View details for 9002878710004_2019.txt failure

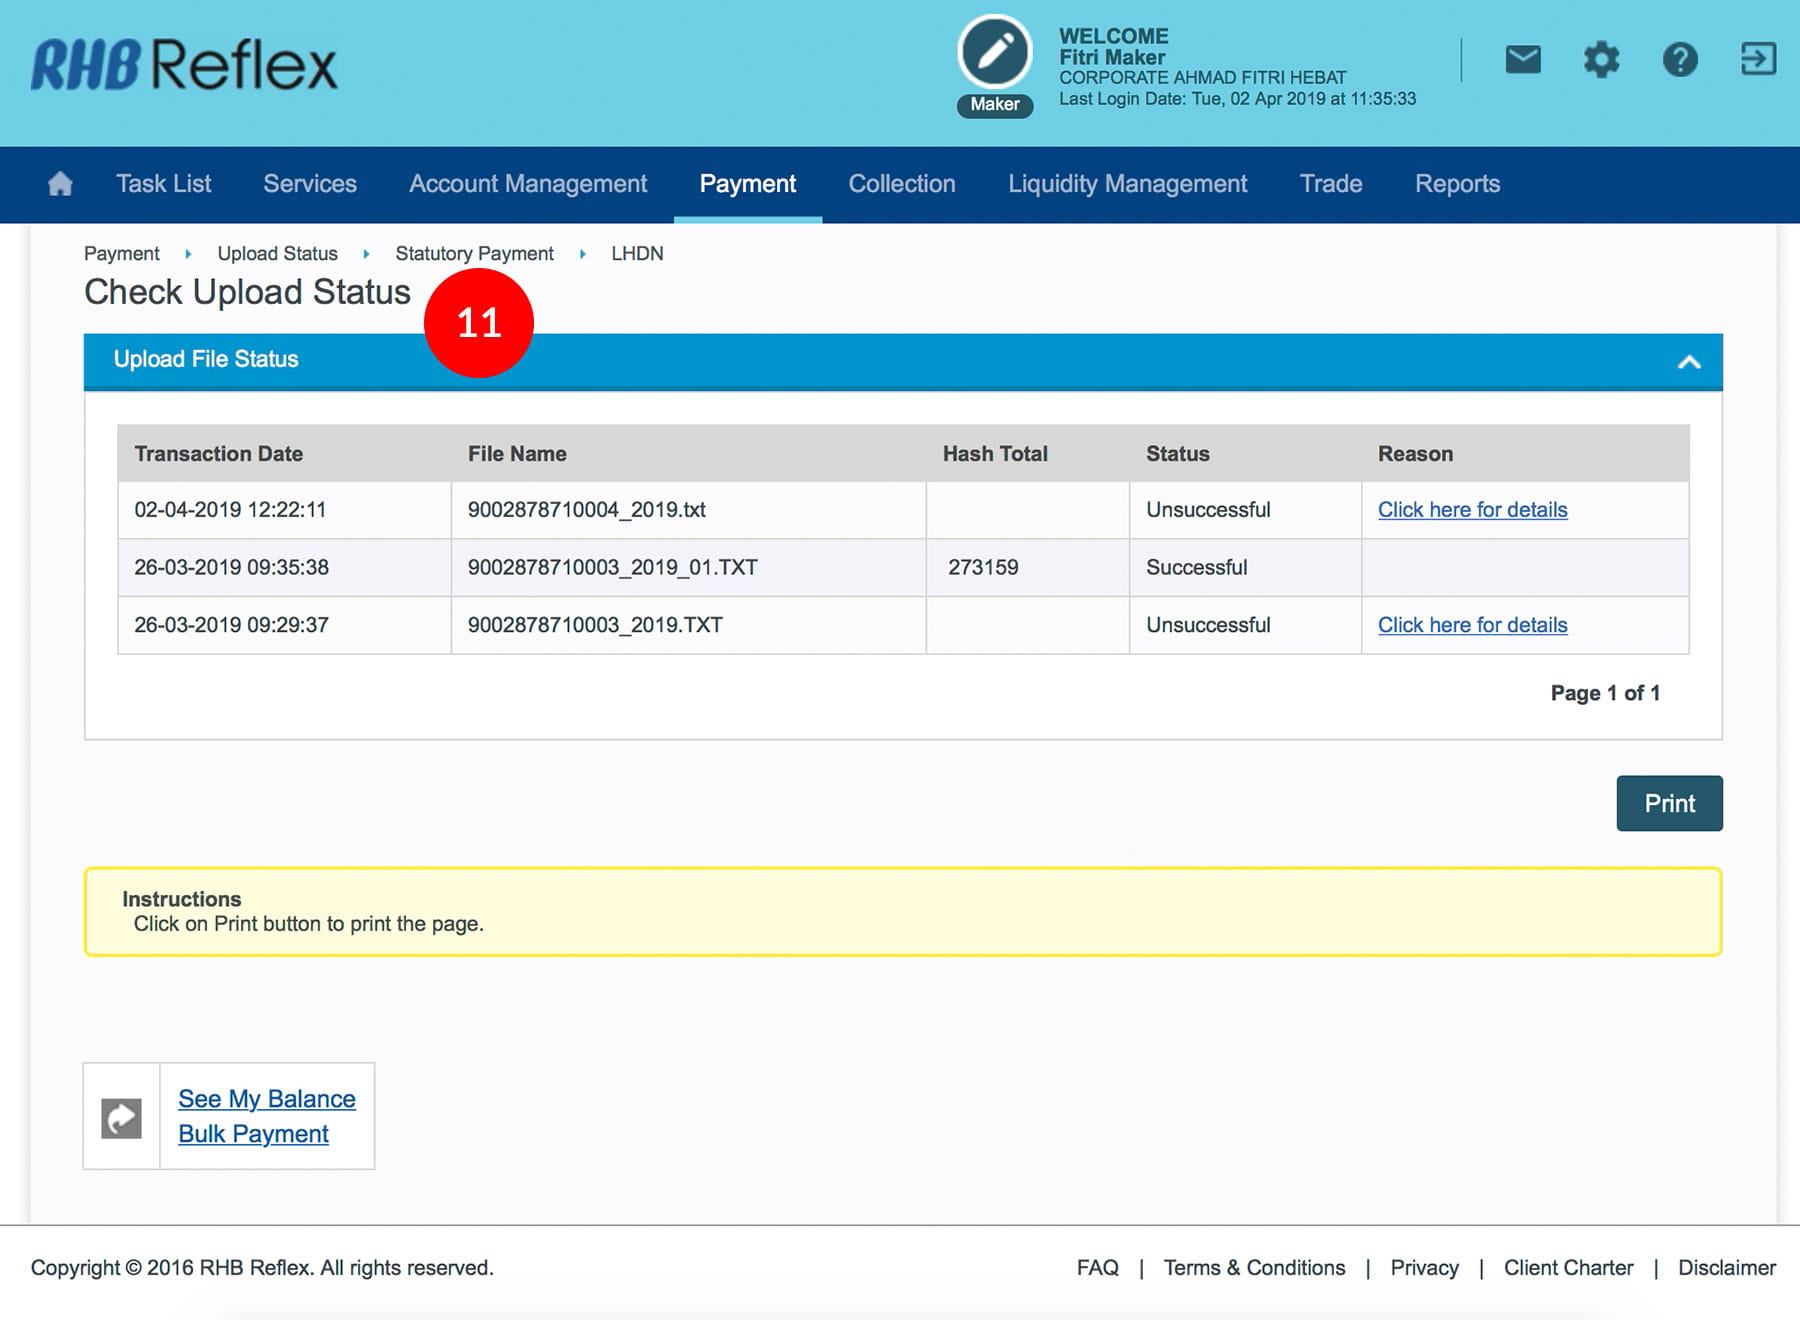click(x=1472, y=510)
